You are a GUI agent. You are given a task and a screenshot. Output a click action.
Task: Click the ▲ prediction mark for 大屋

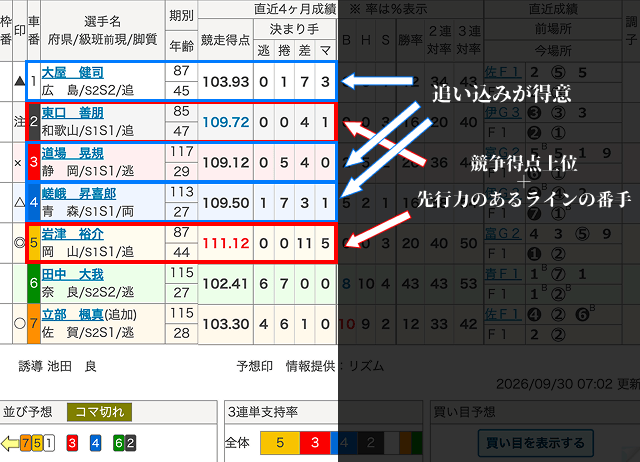click(20, 81)
